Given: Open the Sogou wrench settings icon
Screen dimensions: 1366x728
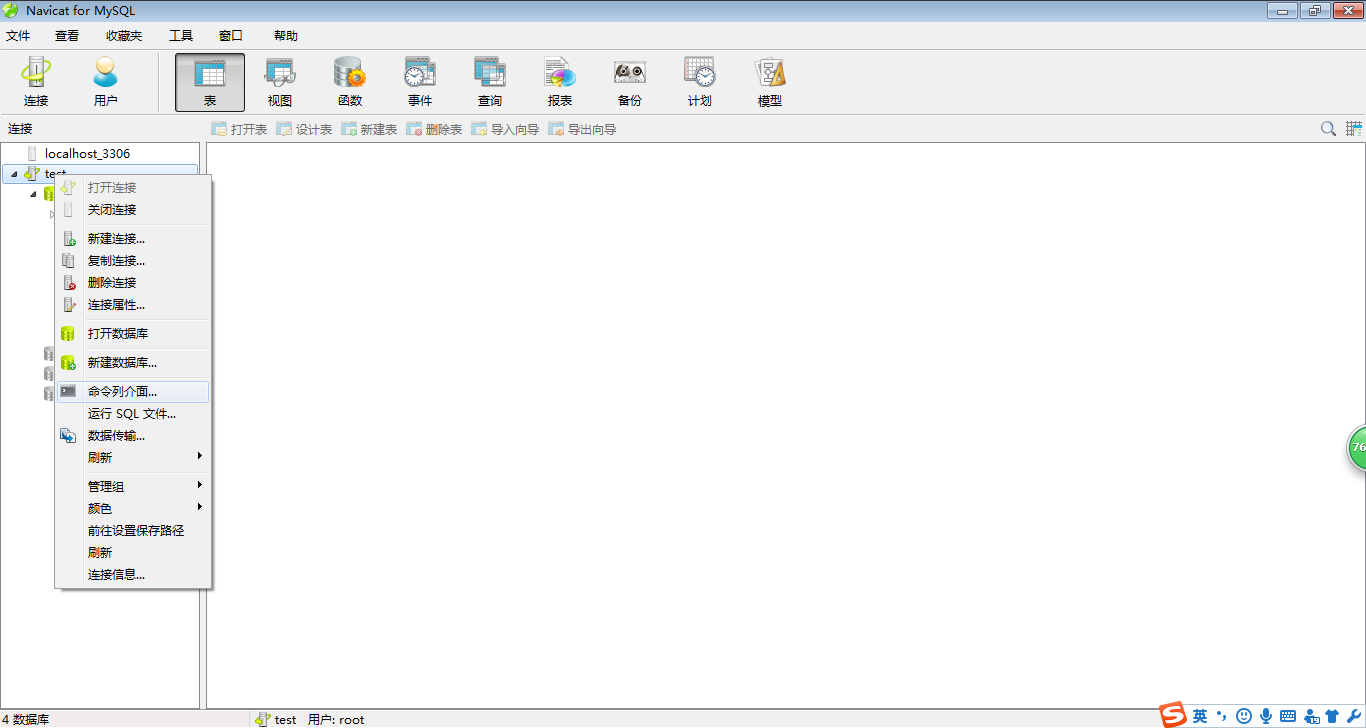Looking at the screenshot, I should tap(1354, 716).
